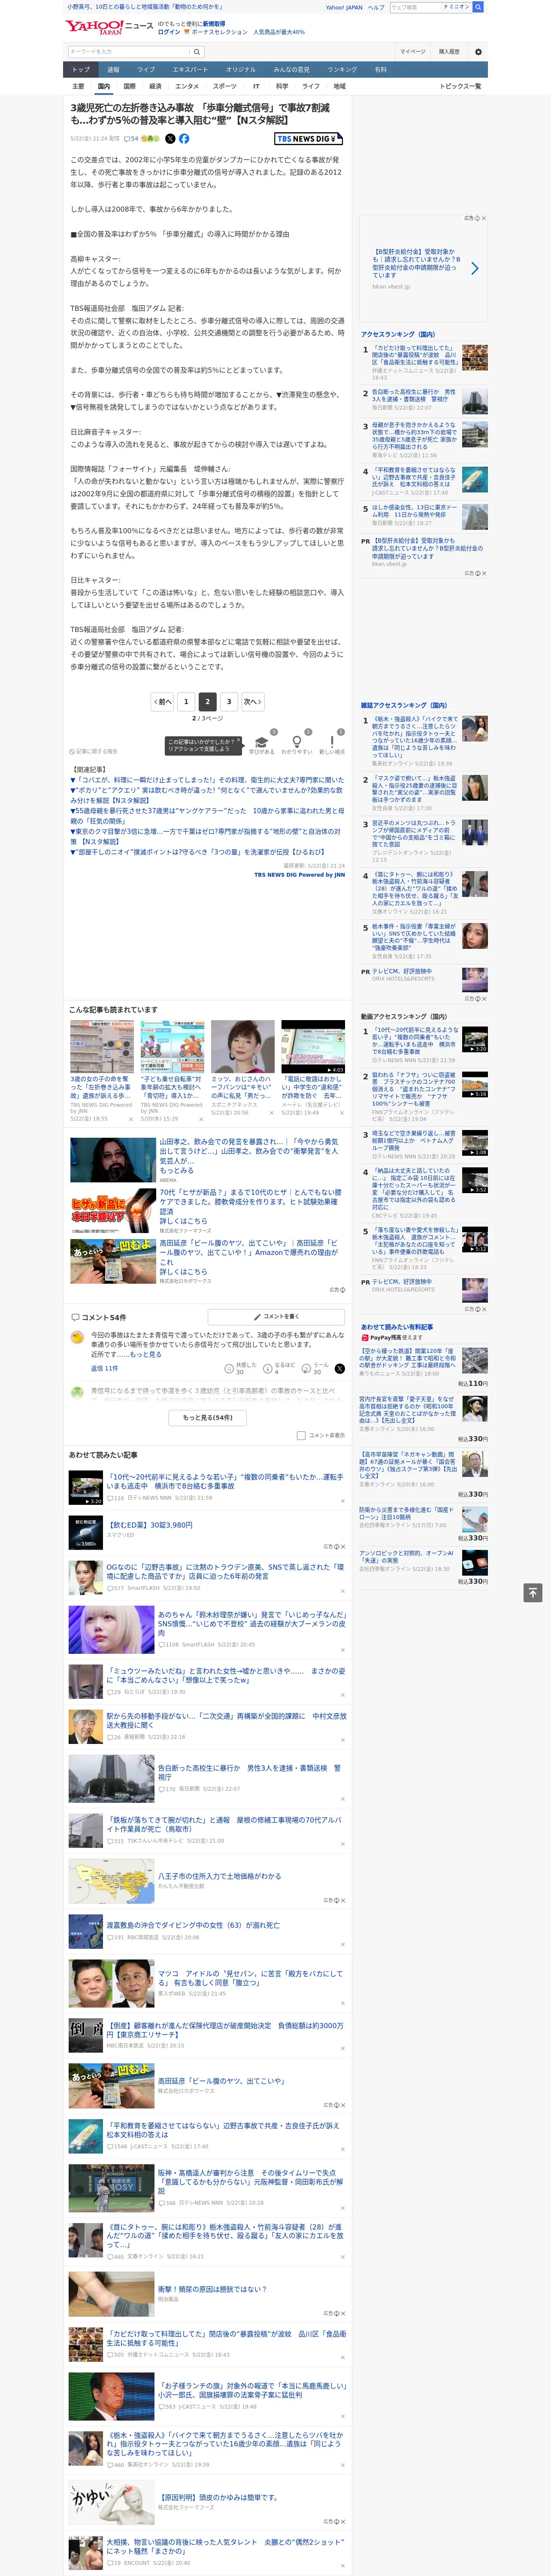Image resolution: width=551 pixels, height=2576 pixels.
Task: Click the ウェブ検索 input field at top
Action: click(x=415, y=7)
